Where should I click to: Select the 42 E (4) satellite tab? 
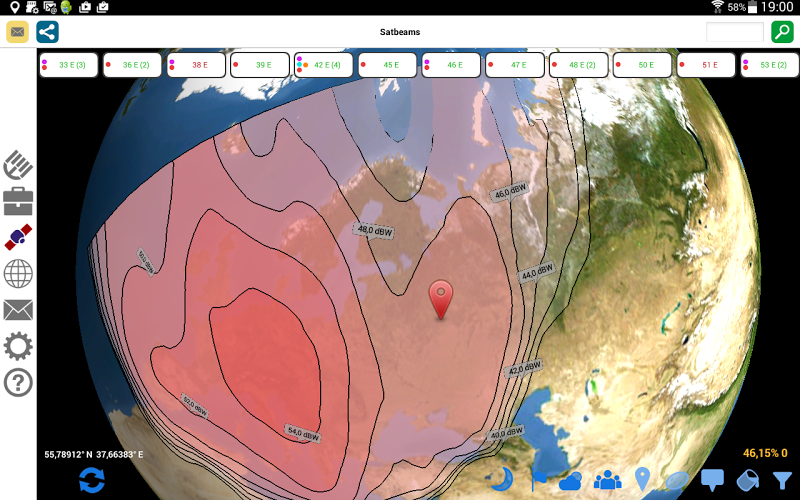[323, 65]
